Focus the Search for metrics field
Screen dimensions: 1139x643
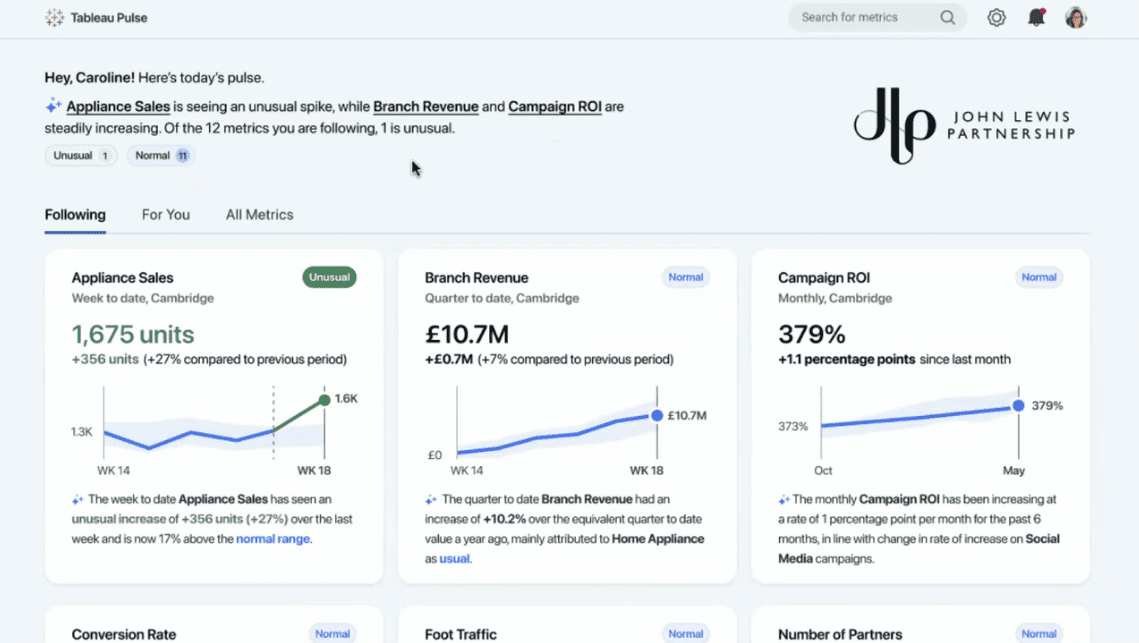(860, 18)
